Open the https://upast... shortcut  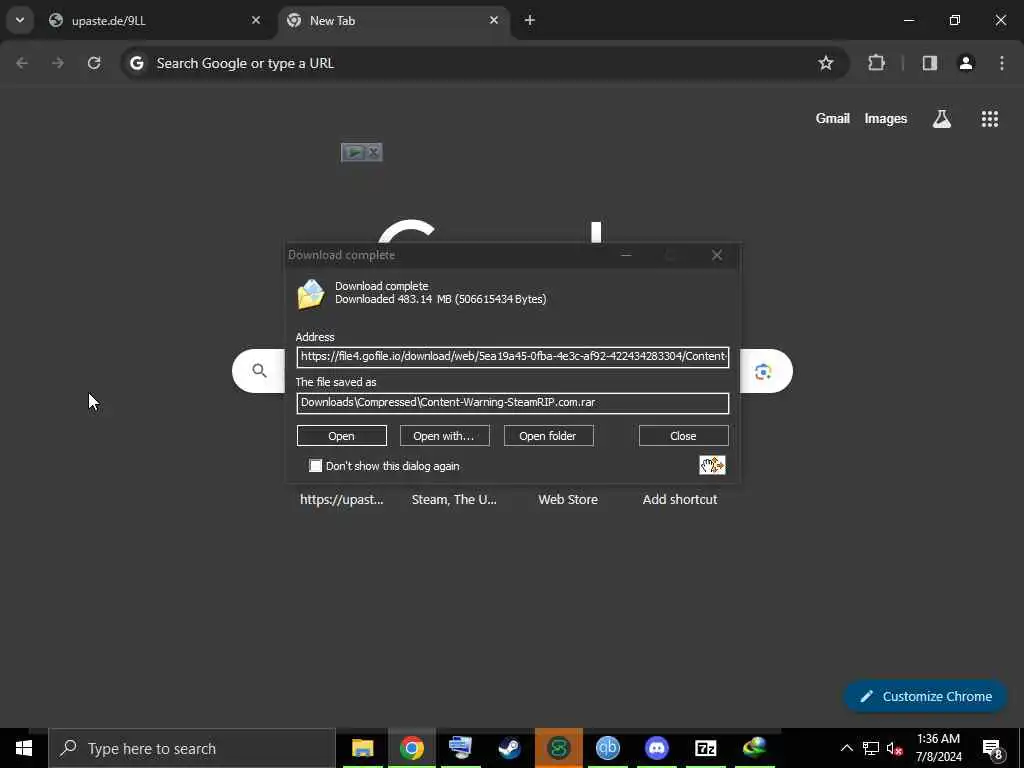342,500
